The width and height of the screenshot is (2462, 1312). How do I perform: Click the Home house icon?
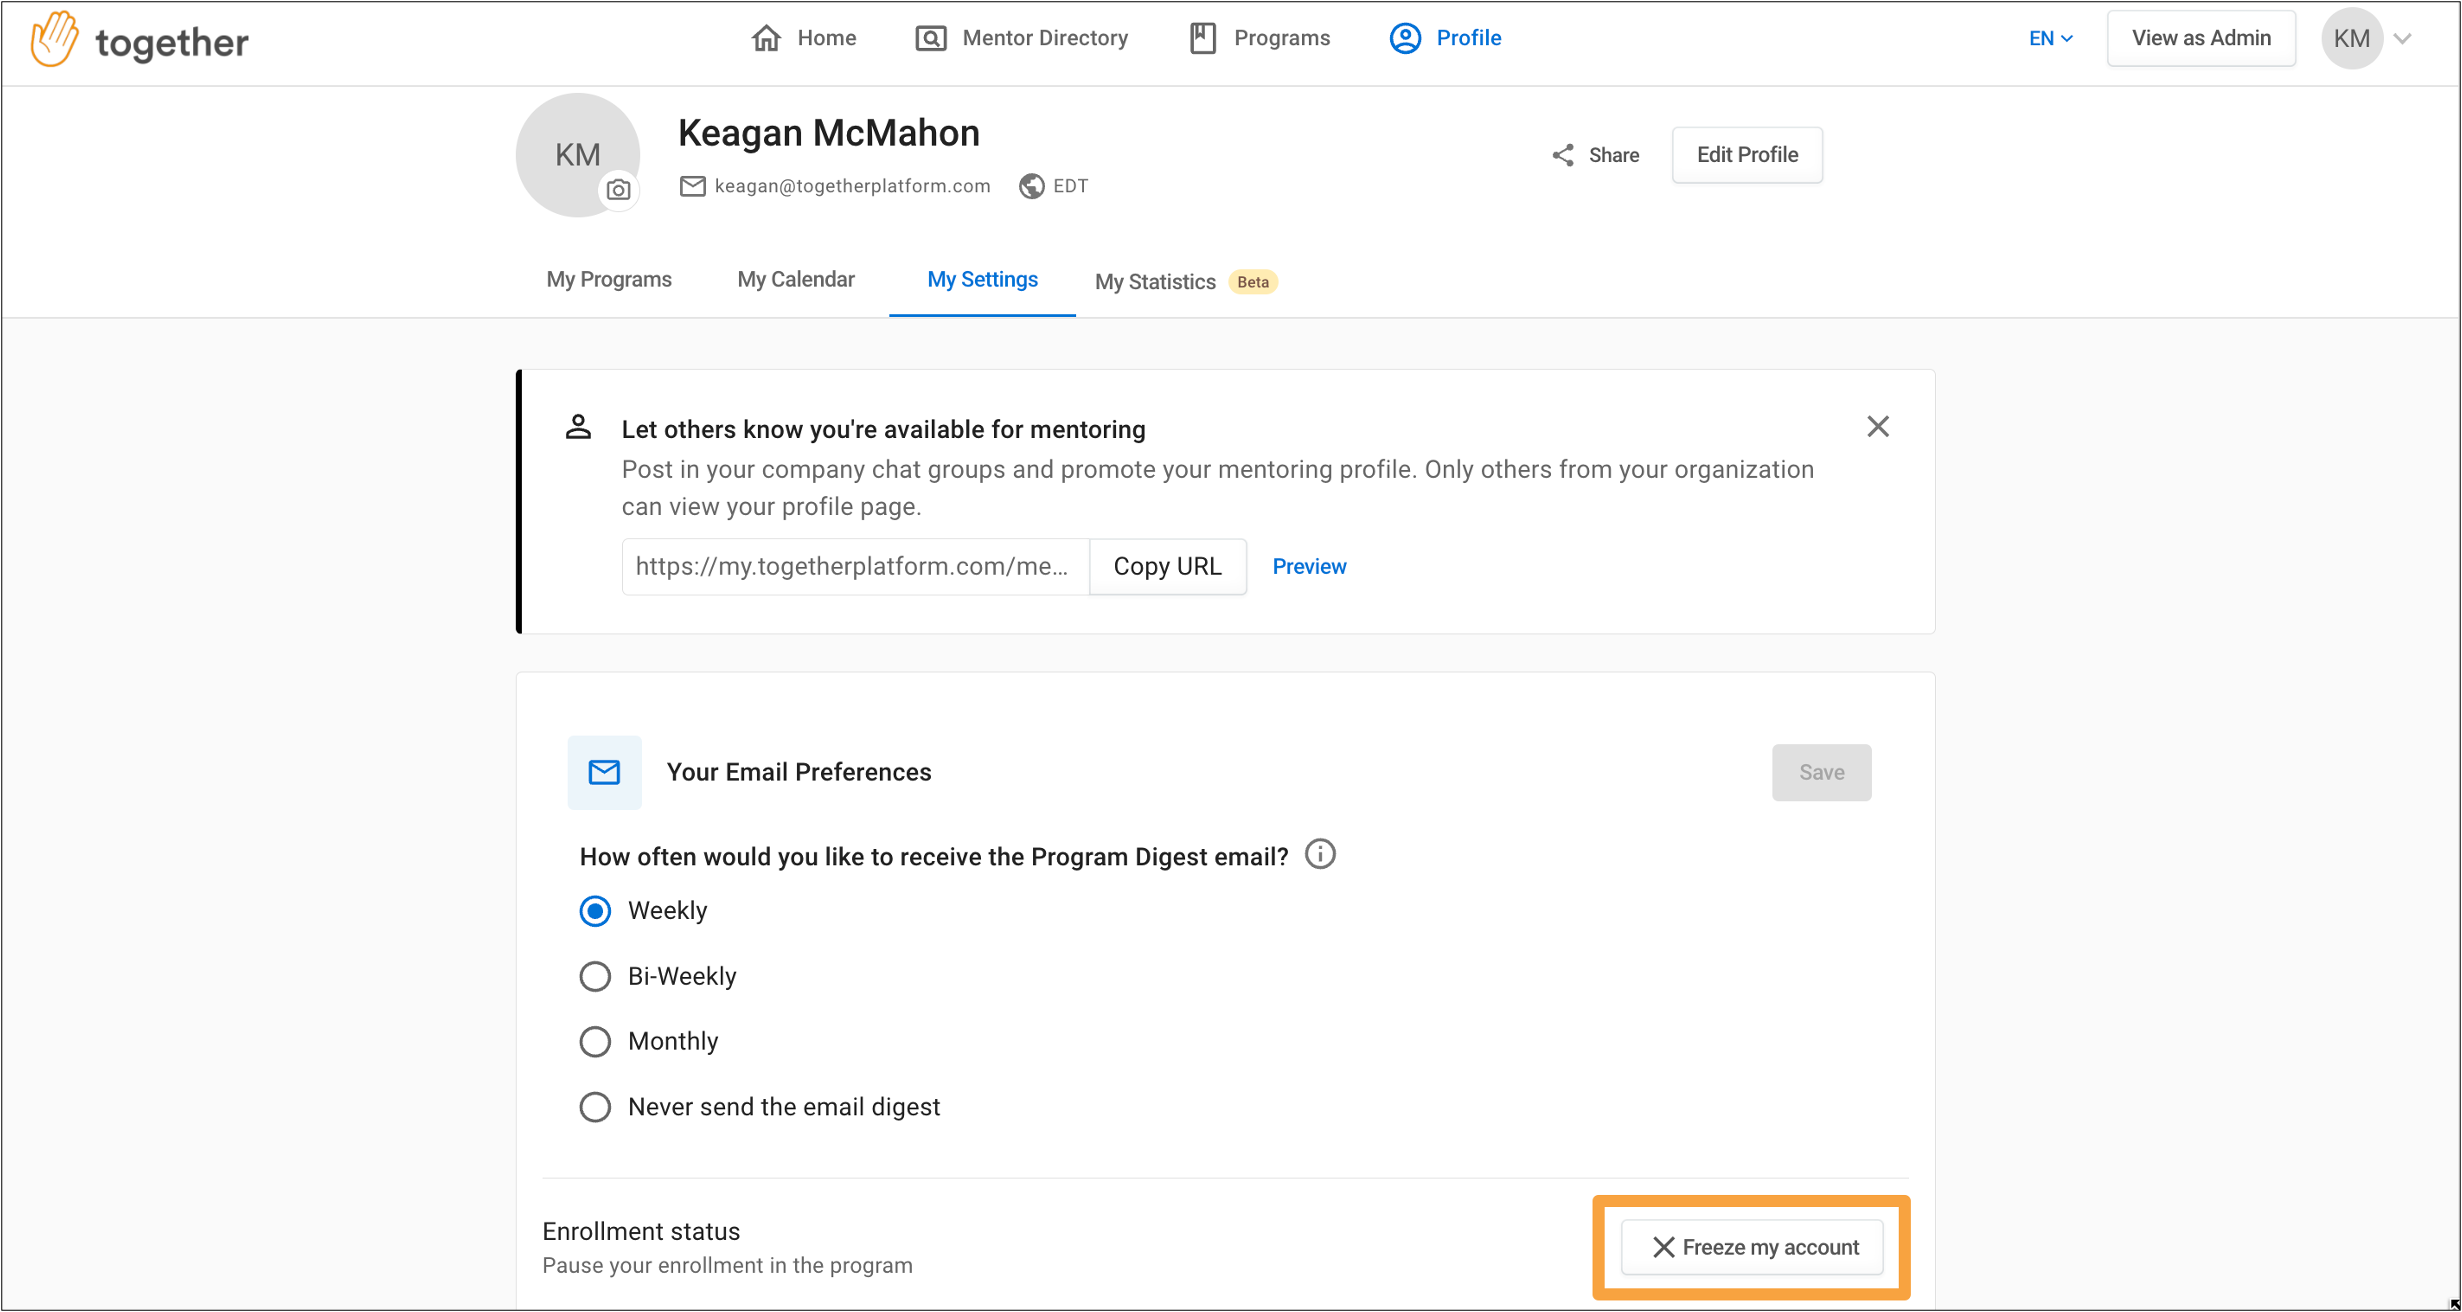(x=766, y=38)
